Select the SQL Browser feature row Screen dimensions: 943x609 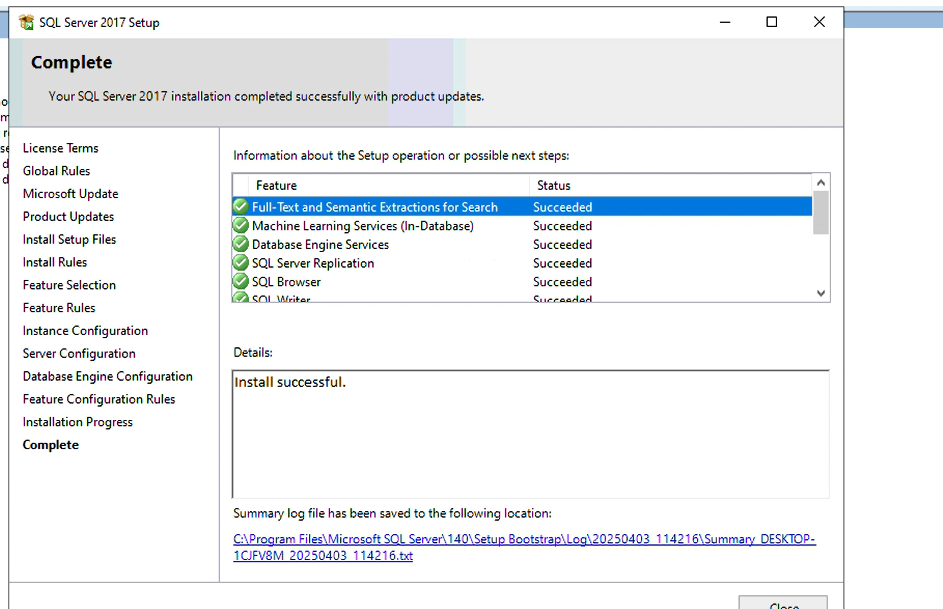coord(522,281)
